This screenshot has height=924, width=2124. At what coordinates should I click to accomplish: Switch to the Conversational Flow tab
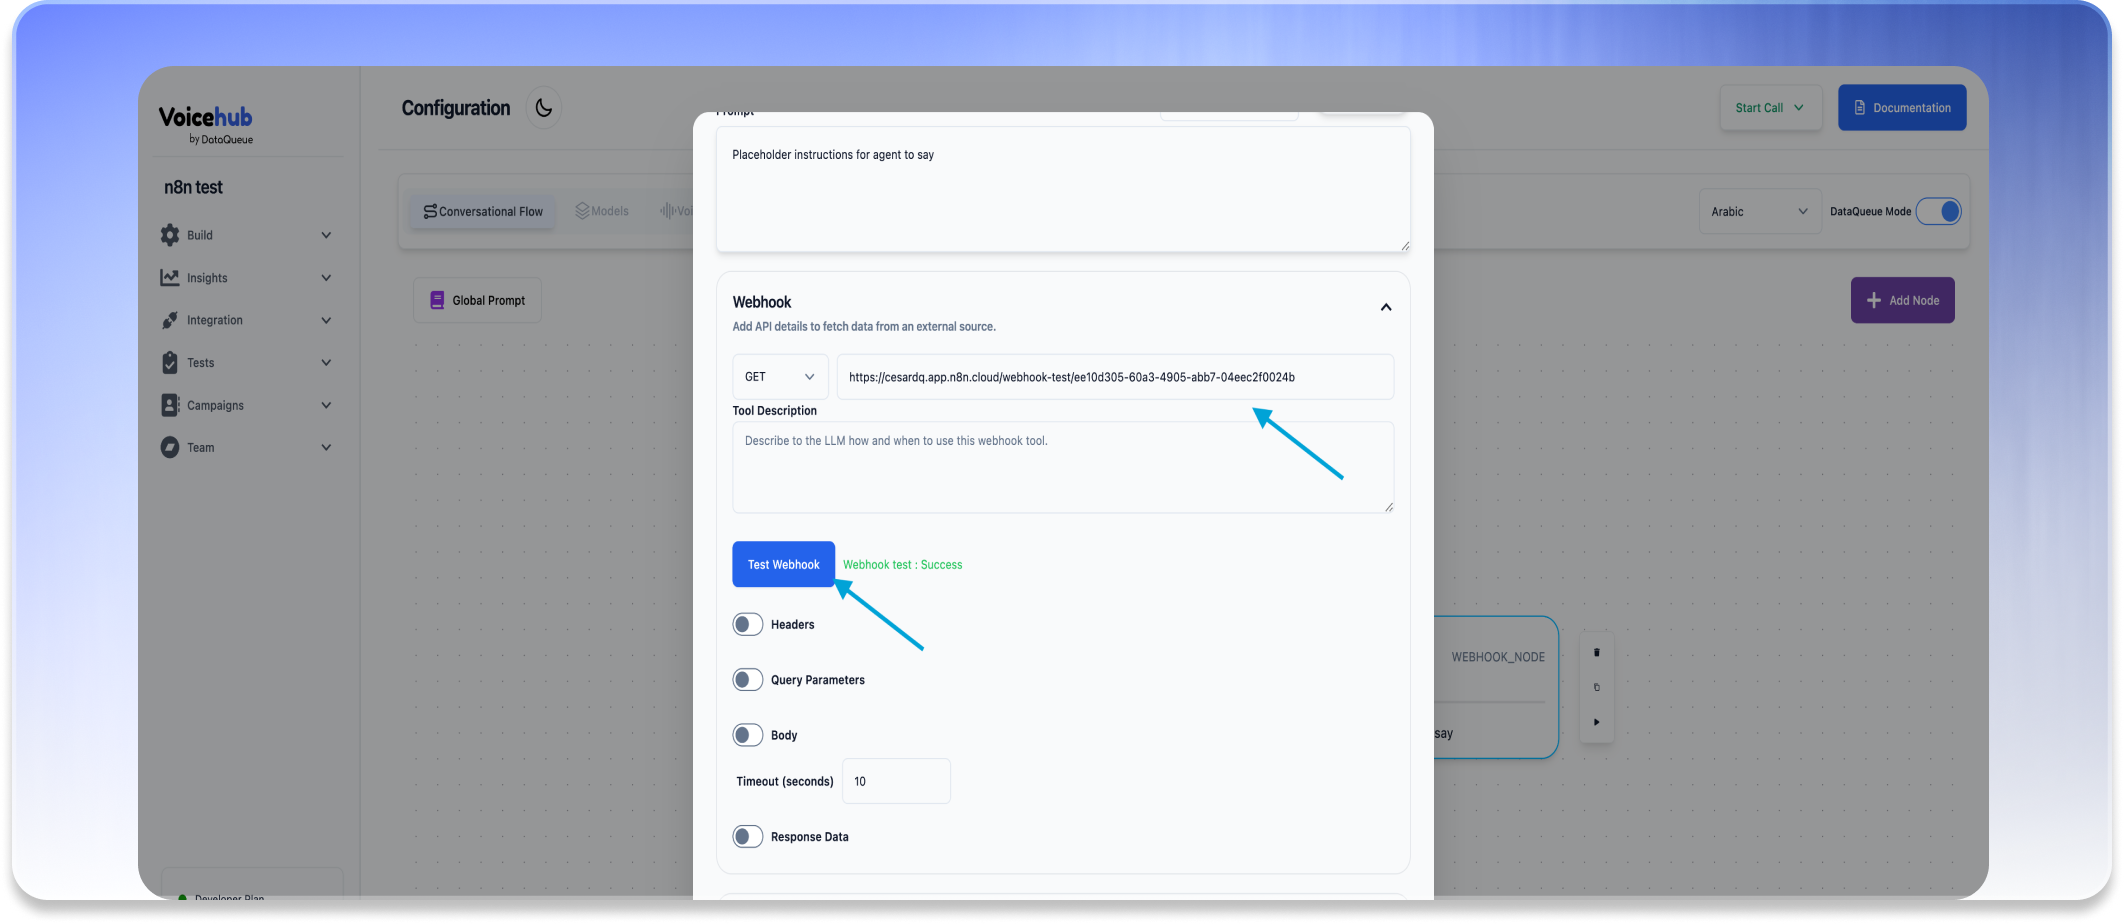click(x=483, y=212)
